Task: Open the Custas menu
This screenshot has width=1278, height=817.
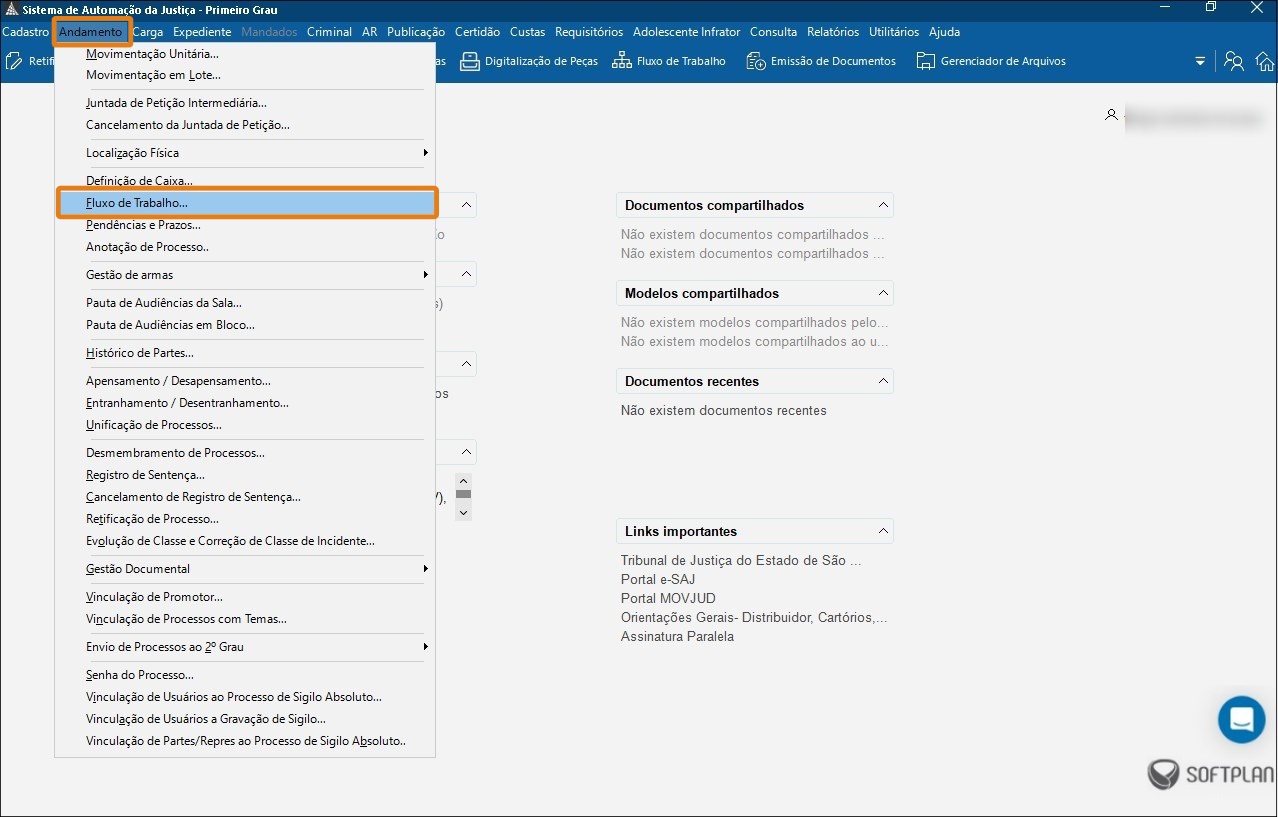Action: tap(527, 32)
